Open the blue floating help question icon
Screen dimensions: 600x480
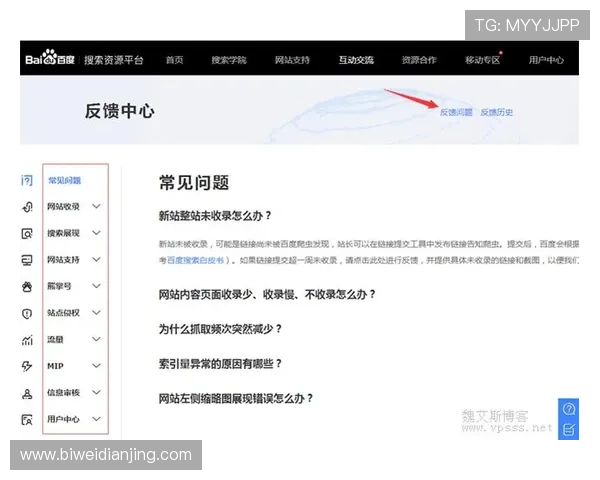click(x=569, y=409)
